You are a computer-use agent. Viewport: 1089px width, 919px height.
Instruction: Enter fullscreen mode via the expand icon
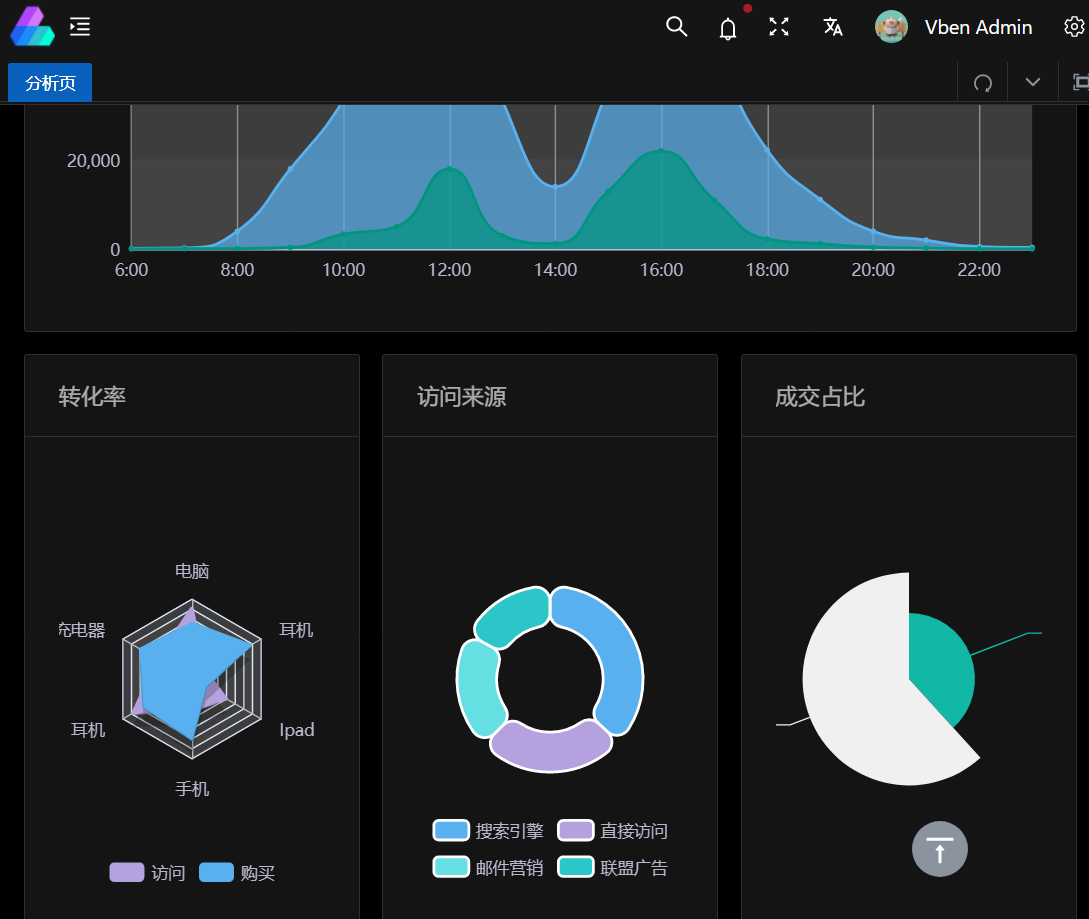click(x=778, y=27)
